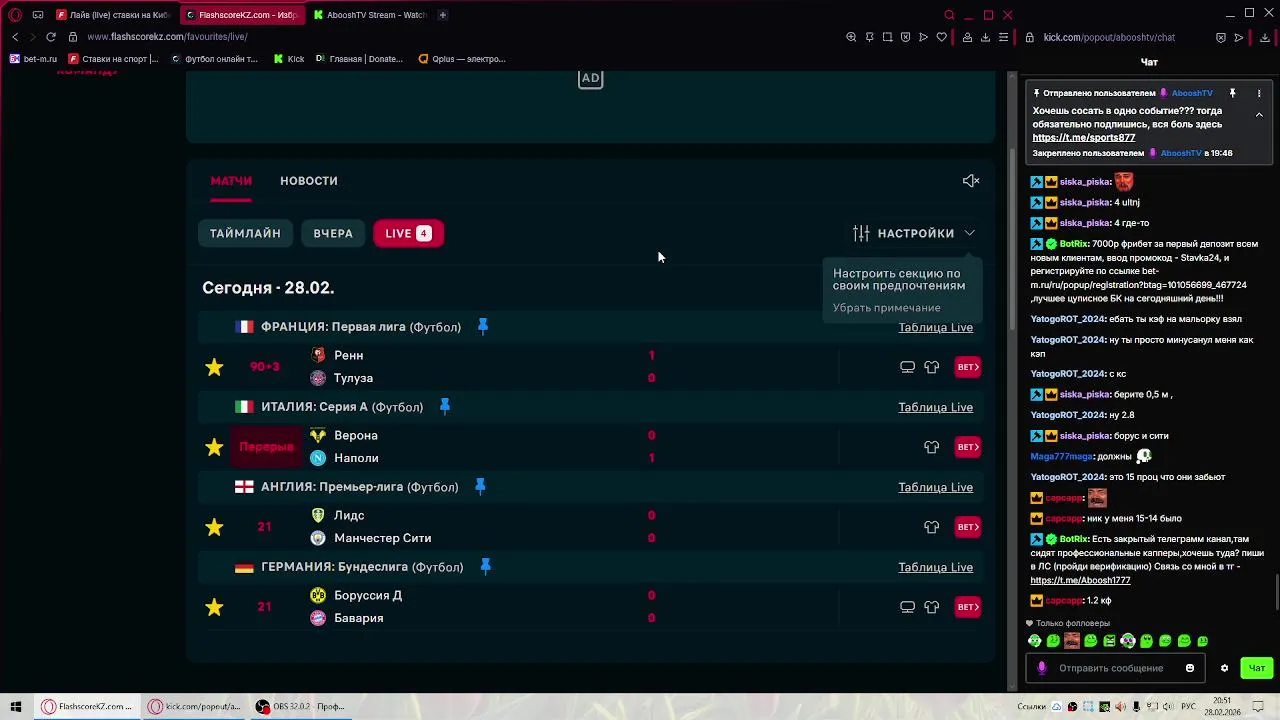The height and width of the screenshot is (720, 1280).
Task: Click BET button on Боруссия Д–Бавария row
Action: (968, 607)
